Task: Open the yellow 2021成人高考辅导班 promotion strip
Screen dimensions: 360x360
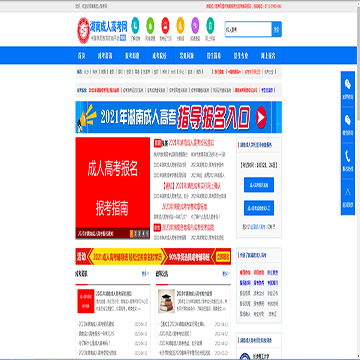Action: point(128,256)
